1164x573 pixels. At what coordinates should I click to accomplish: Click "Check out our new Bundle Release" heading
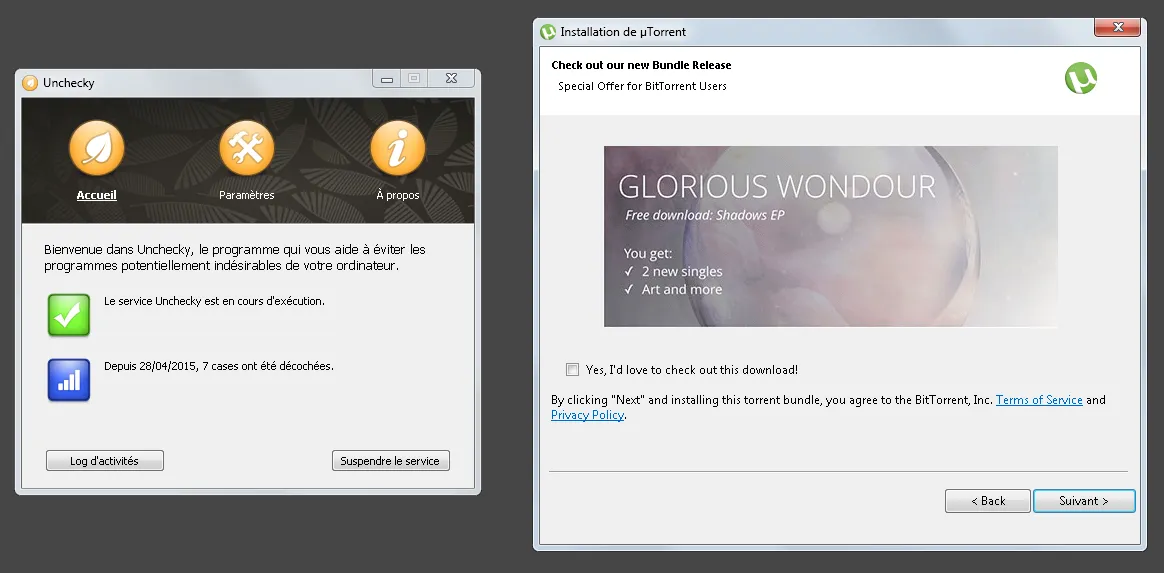[641, 65]
